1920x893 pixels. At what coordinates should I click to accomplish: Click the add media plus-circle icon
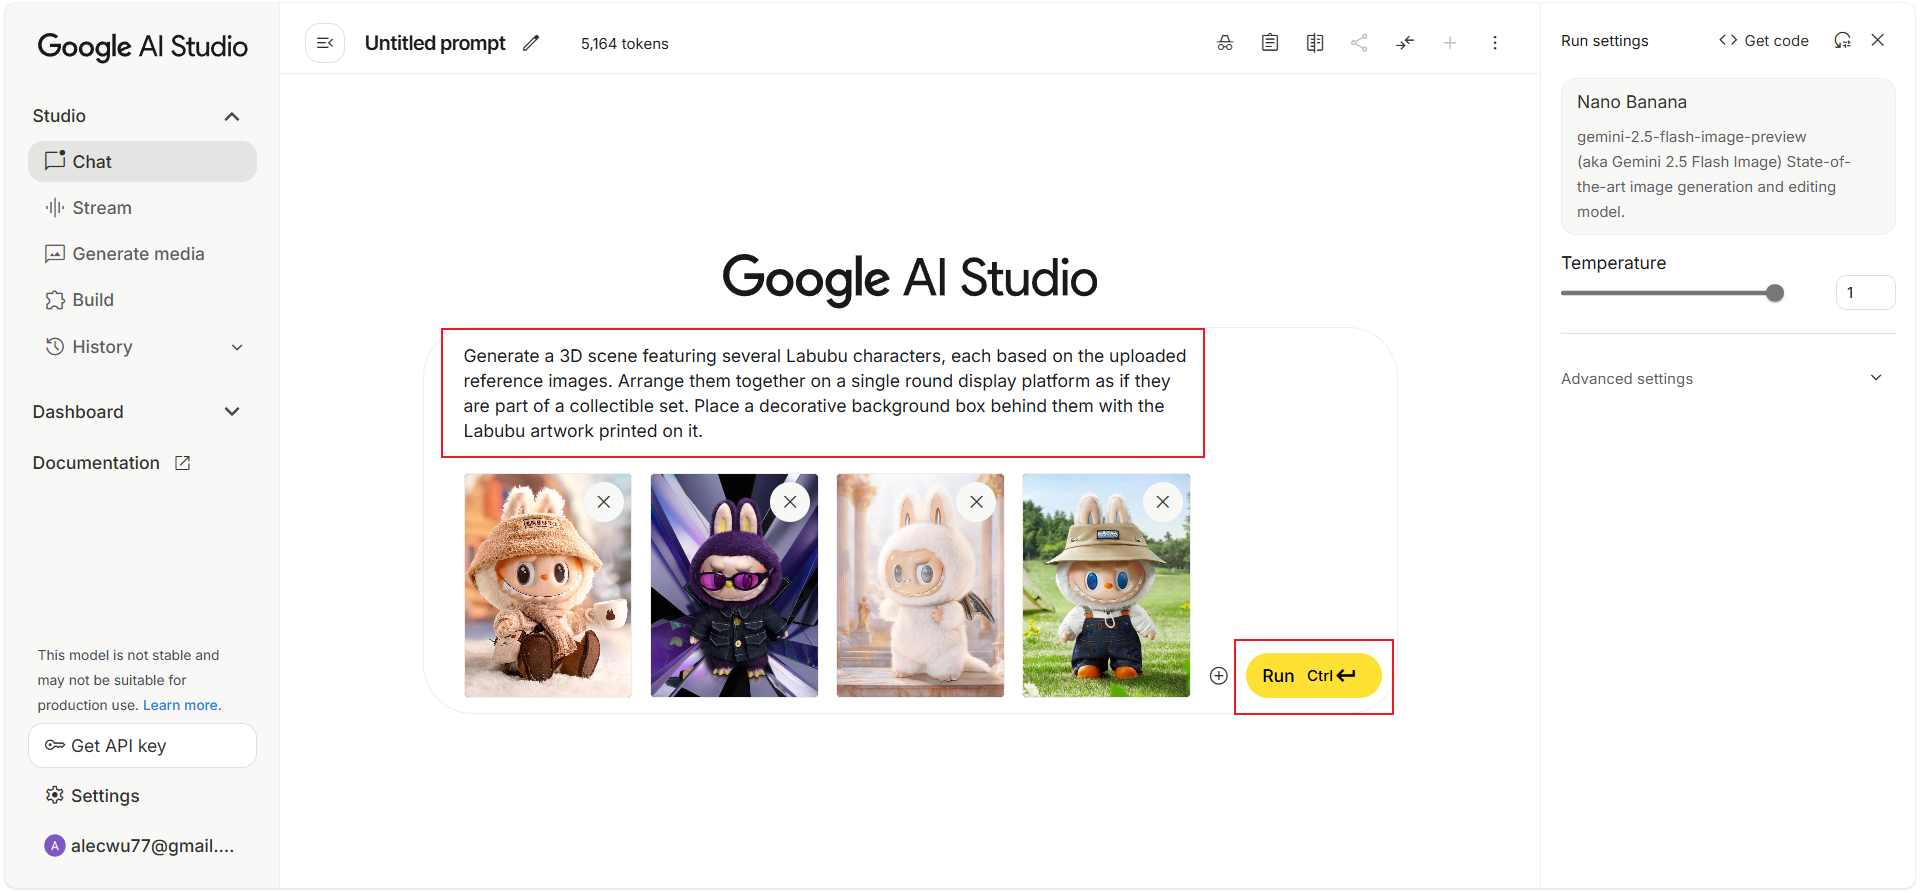pyautogui.click(x=1218, y=676)
